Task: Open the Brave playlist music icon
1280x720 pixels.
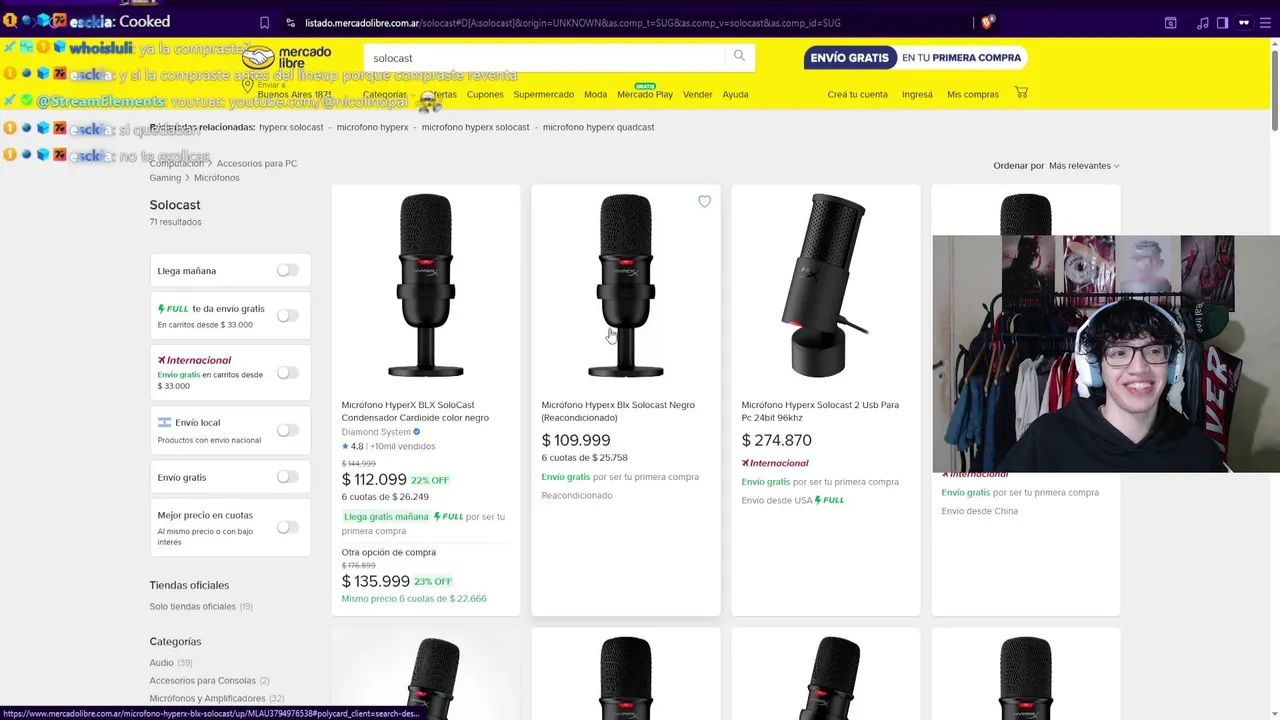Action: (1203, 22)
